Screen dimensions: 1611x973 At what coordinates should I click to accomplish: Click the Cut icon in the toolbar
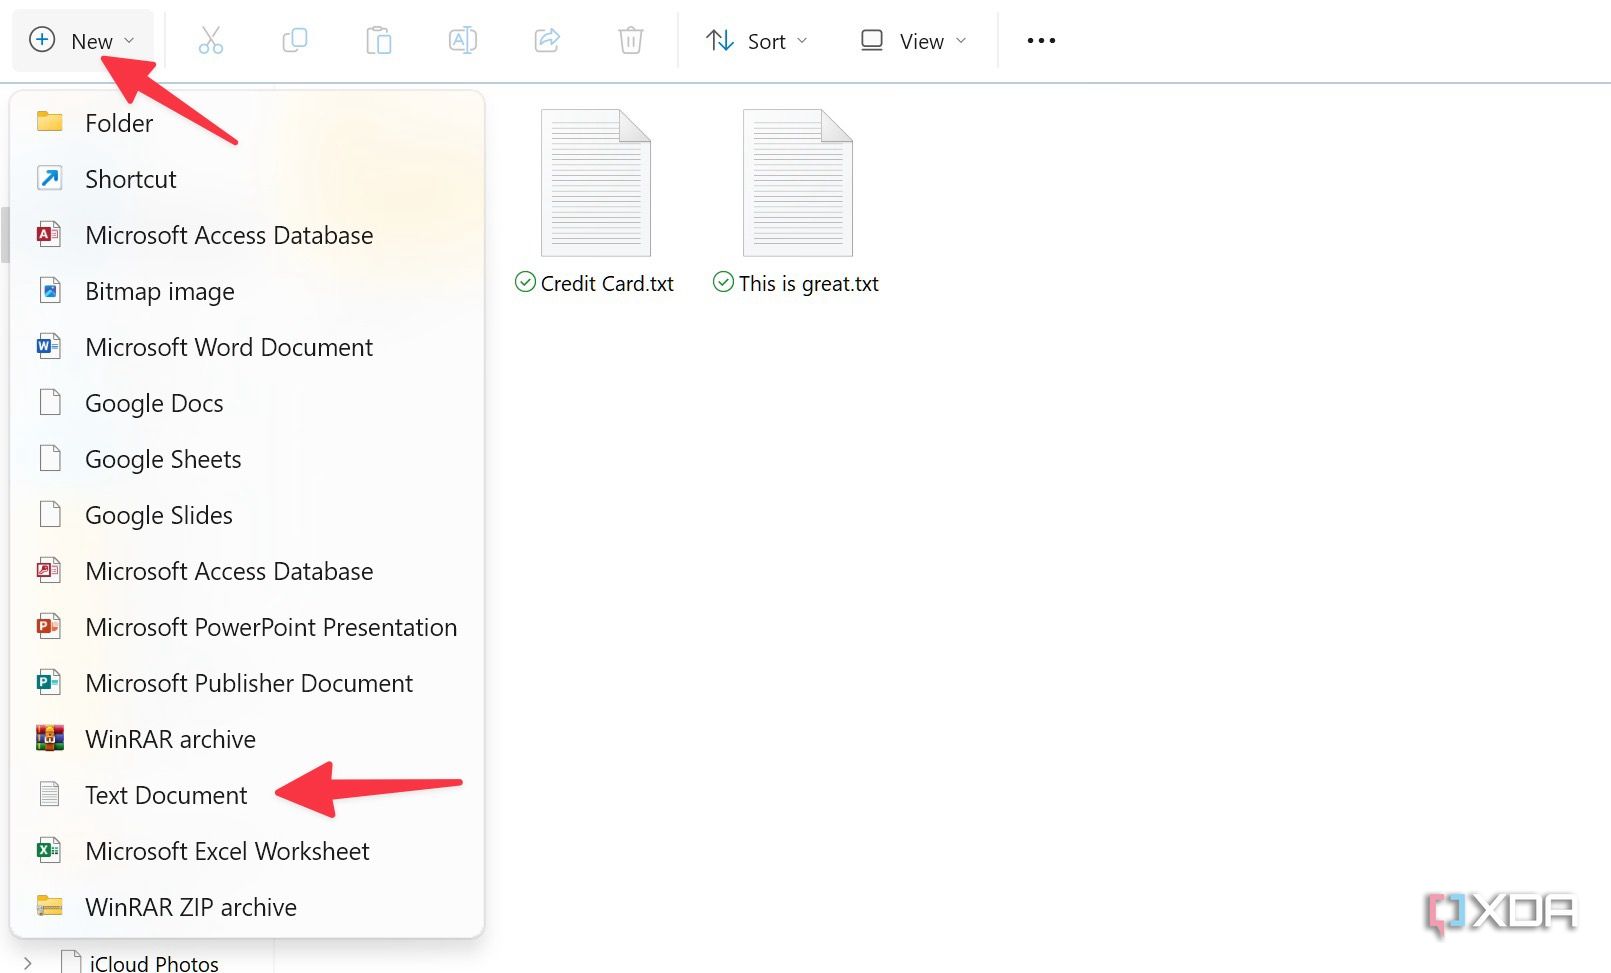(211, 40)
